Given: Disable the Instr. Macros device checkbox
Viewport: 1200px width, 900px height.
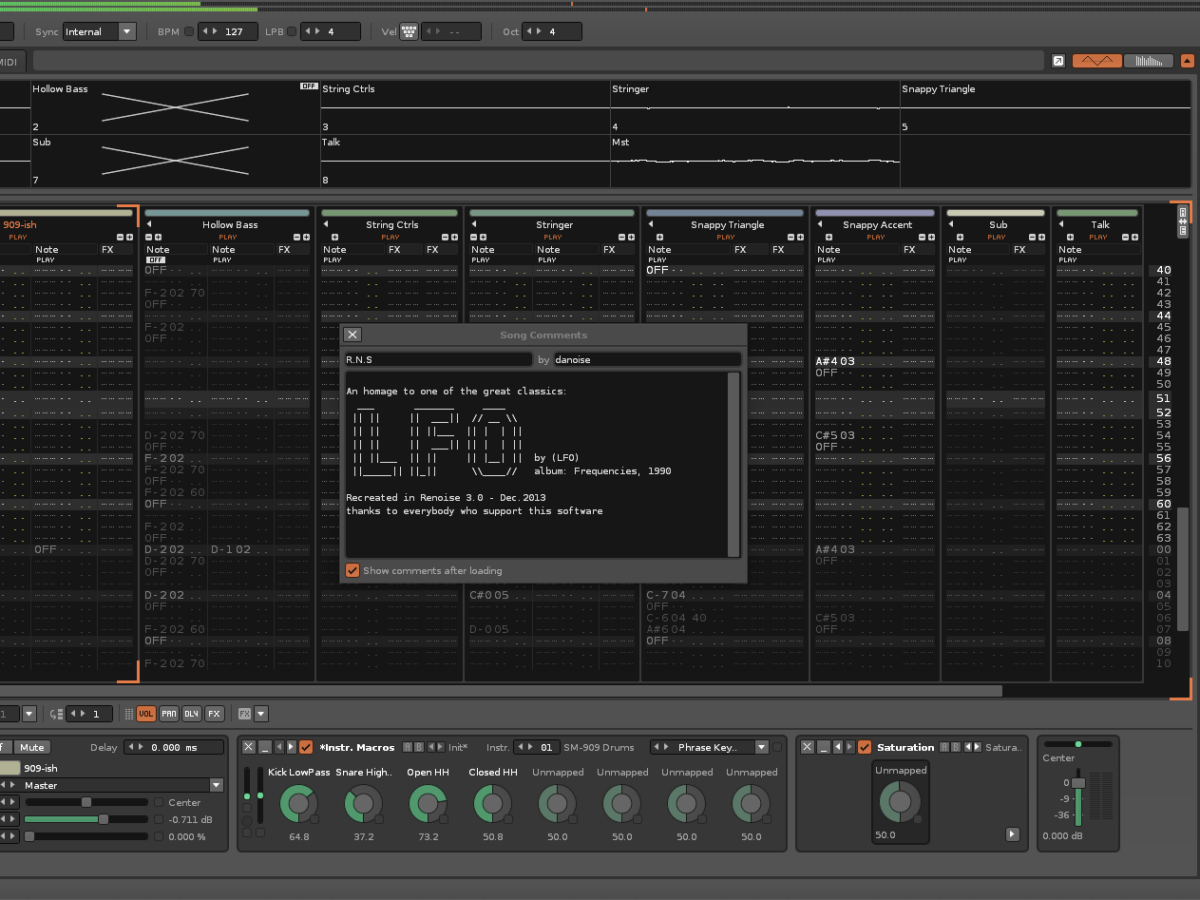Looking at the screenshot, I should point(306,747).
